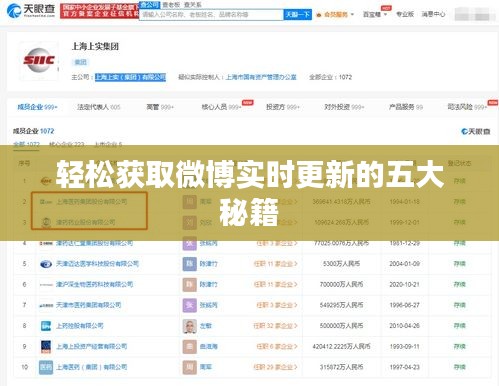The height and width of the screenshot is (386, 499).
Task: Click the 上海医药（集团）company logo icon
Action: tap(46, 367)
